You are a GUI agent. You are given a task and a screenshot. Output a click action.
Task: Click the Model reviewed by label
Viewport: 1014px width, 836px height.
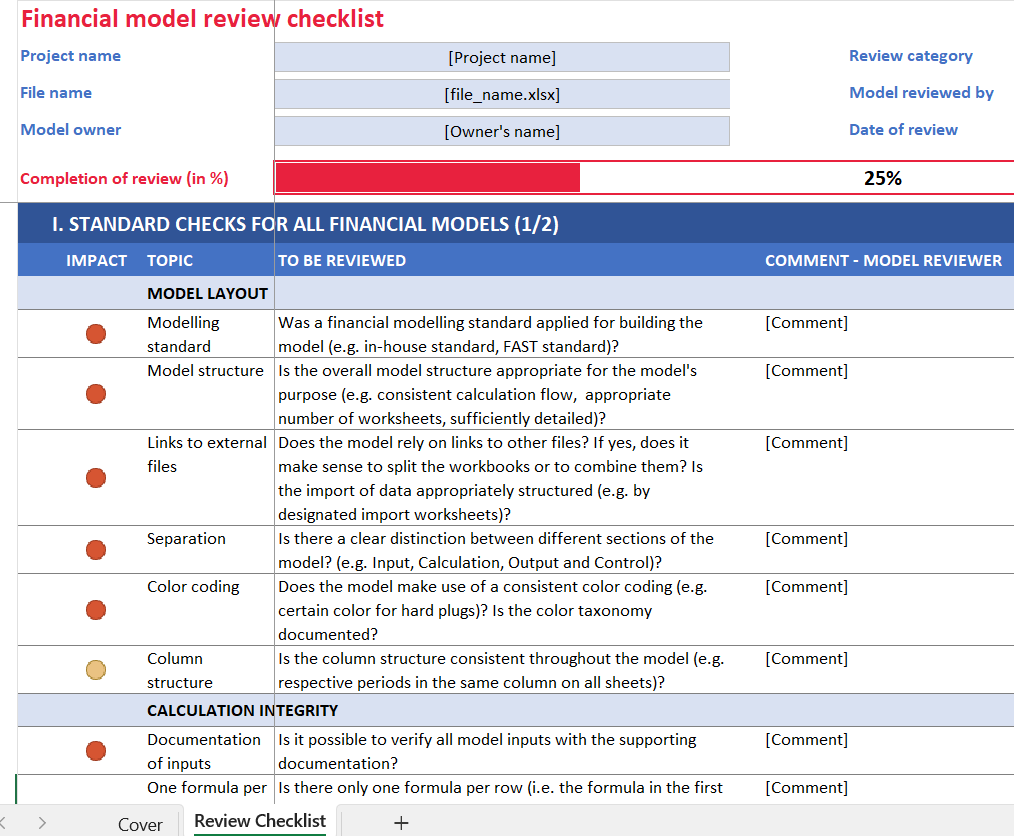921,92
